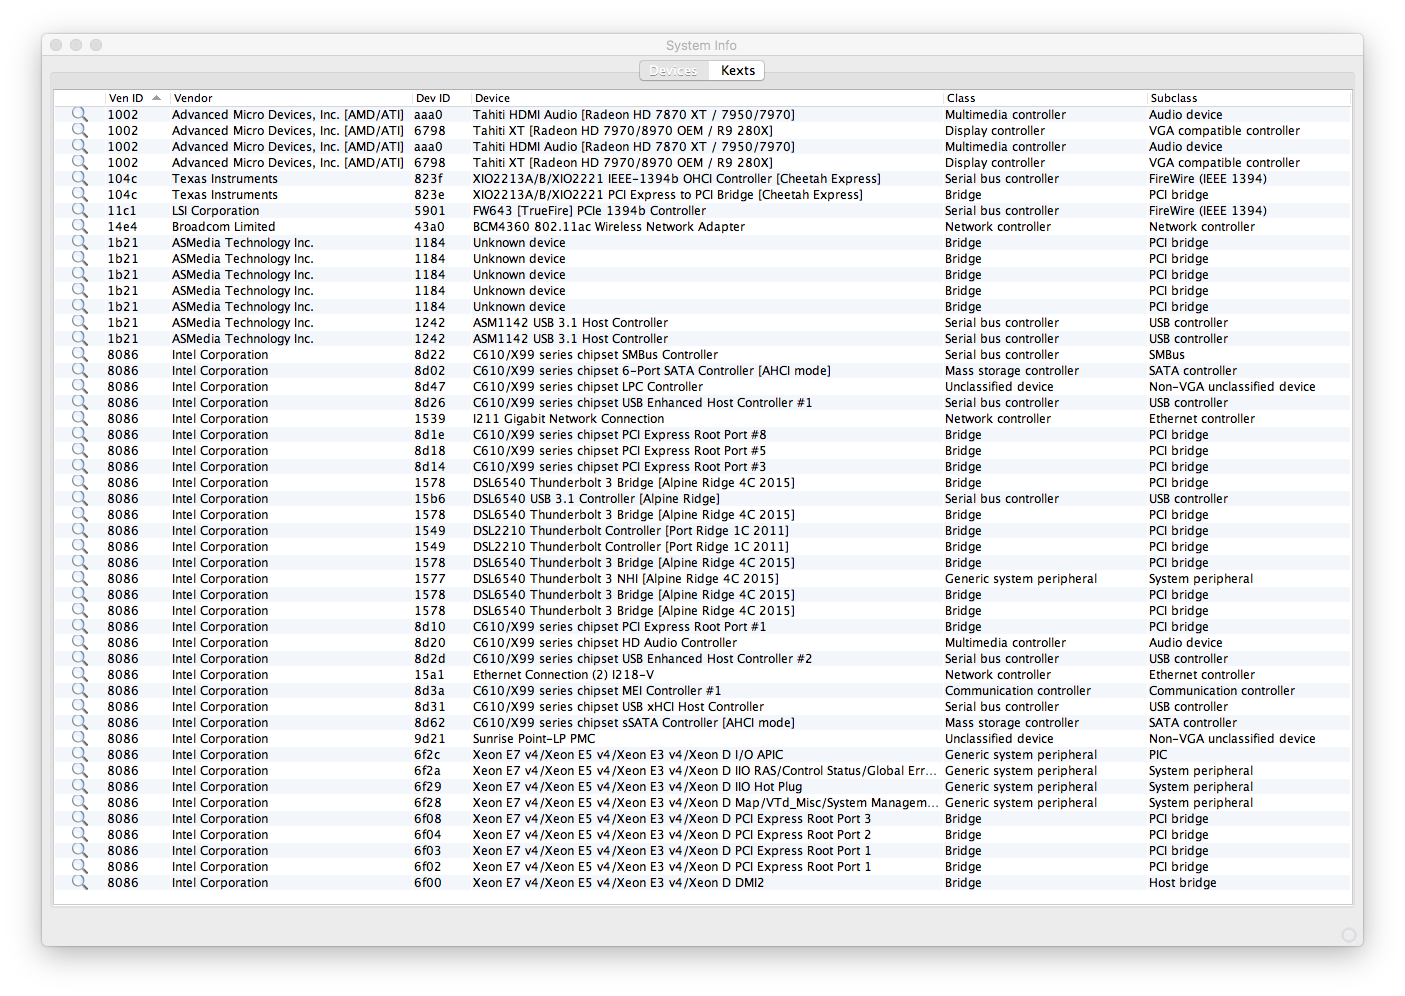Click magnifier for the LPC Controller 8d47 row
The height and width of the screenshot is (996, 1405).
pos(79,387)
